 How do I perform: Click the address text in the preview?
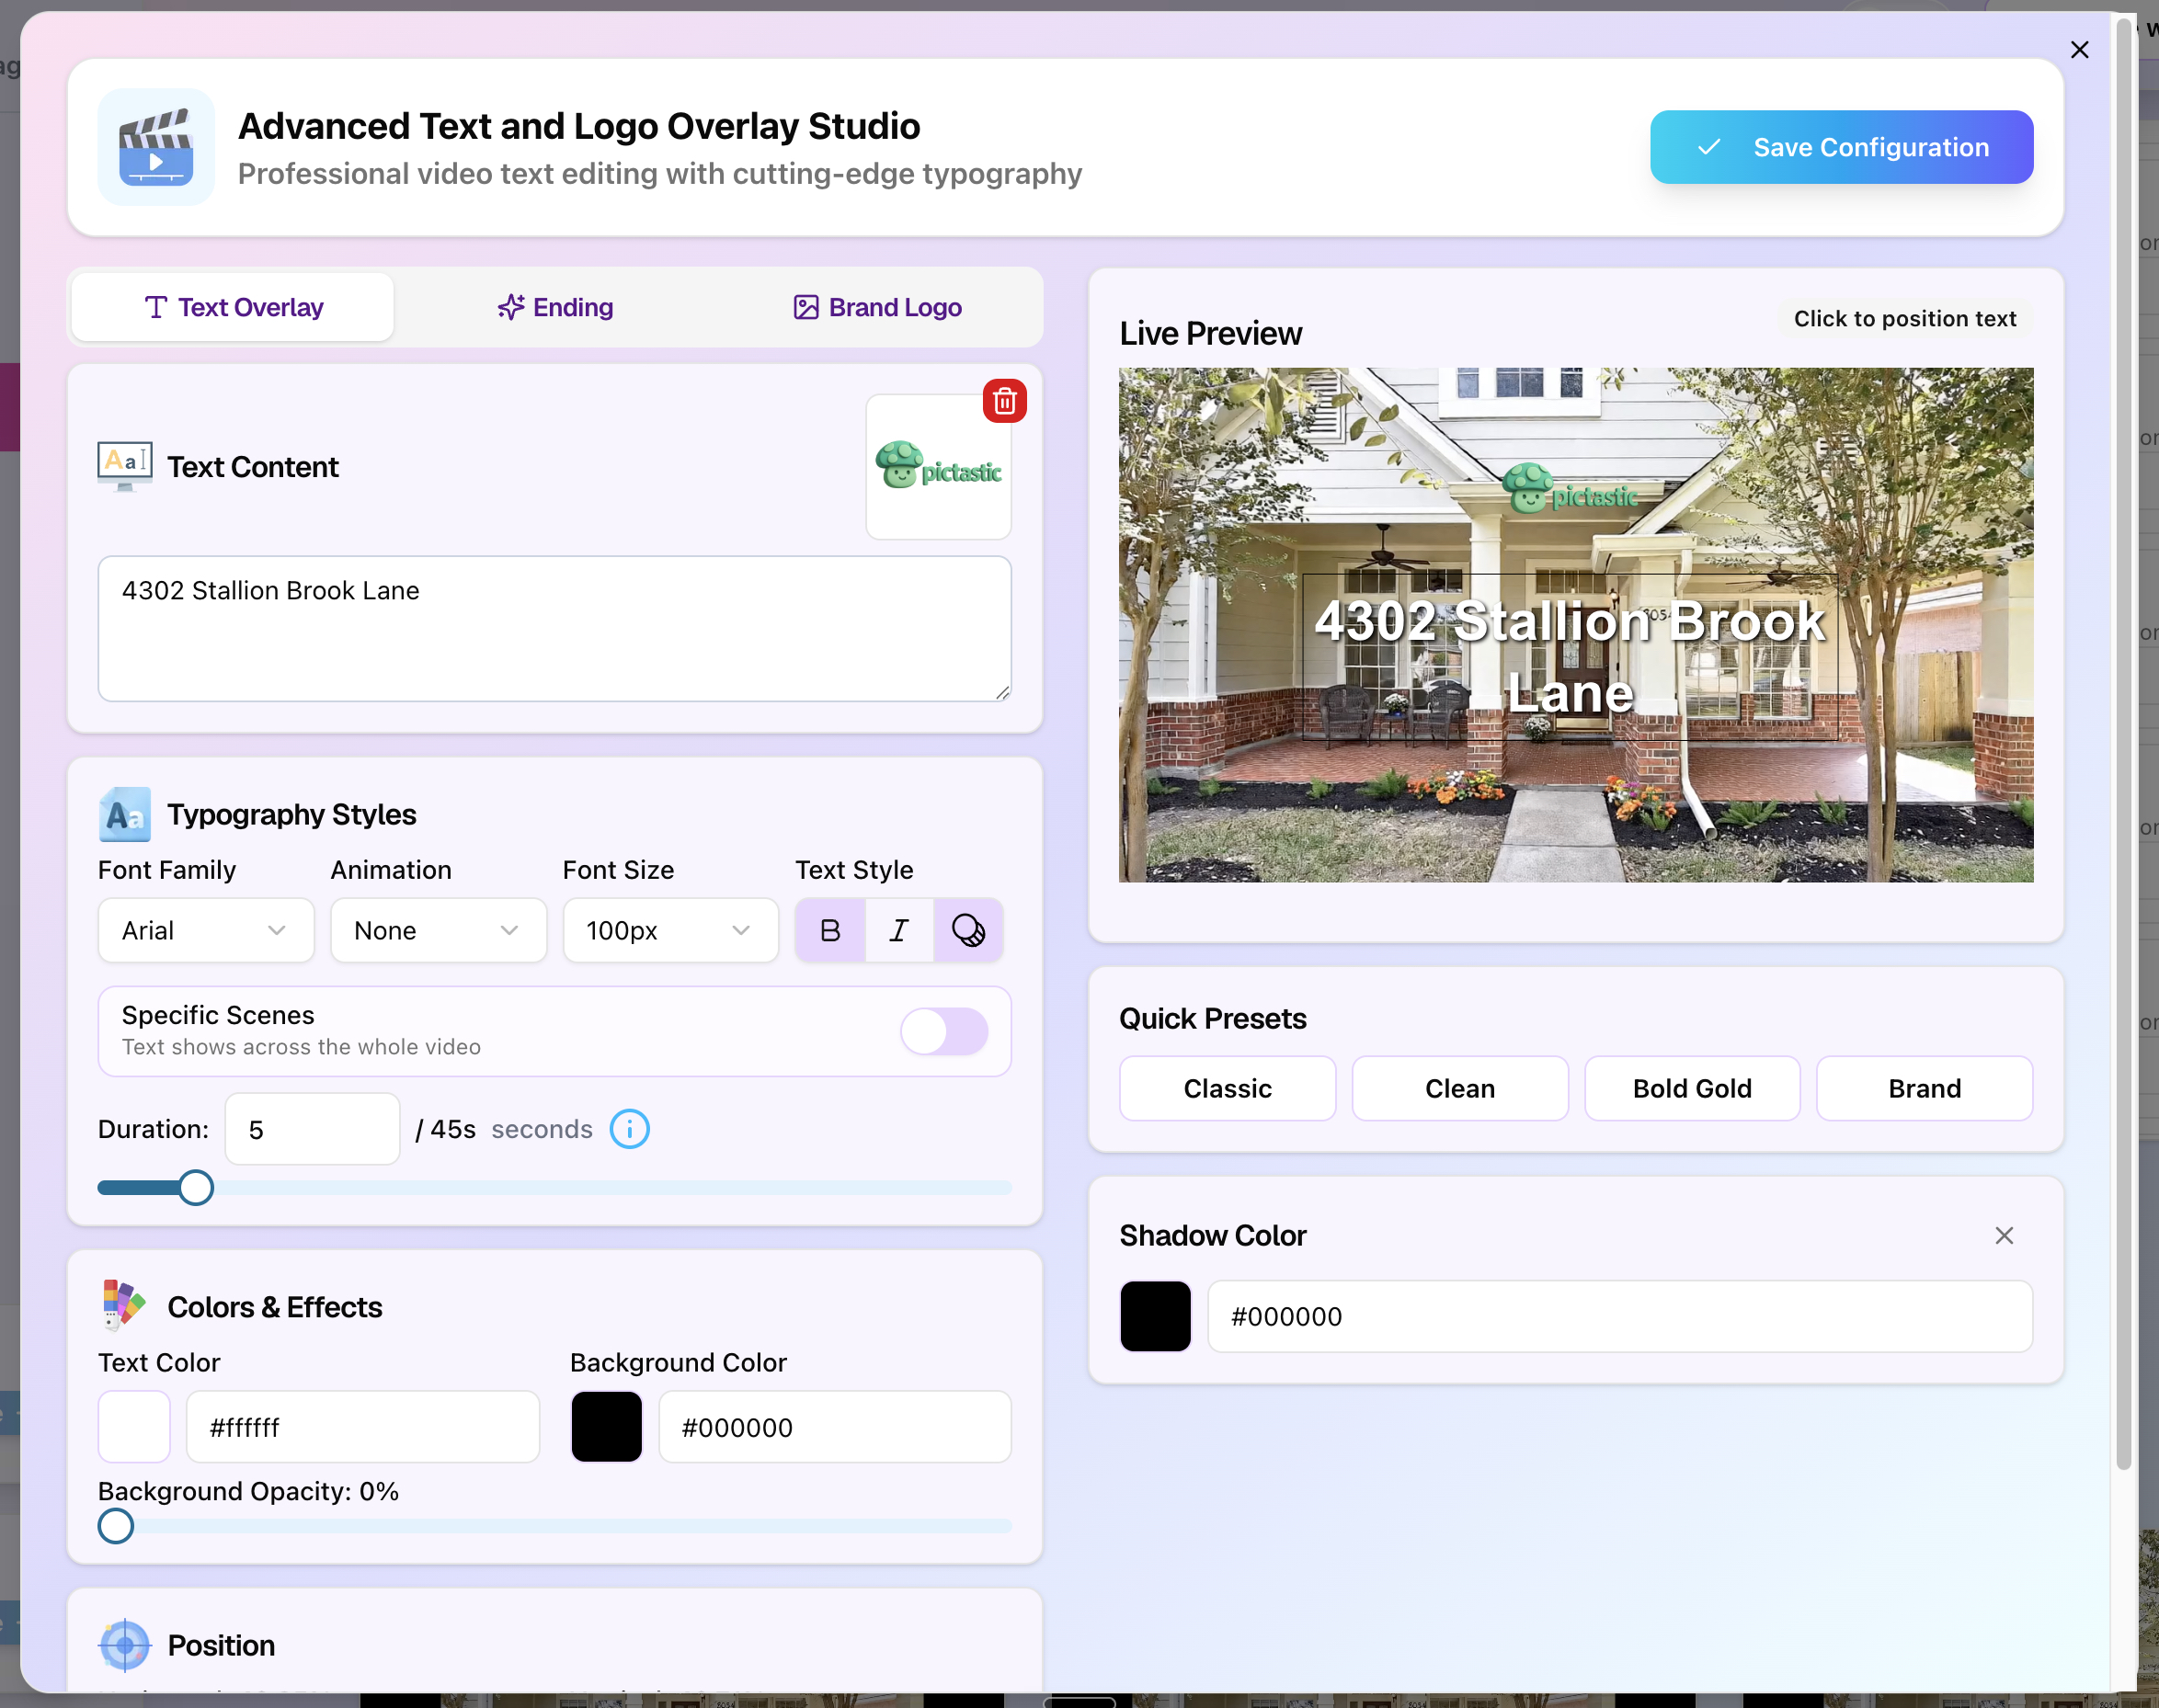pyautogui.click(x=1570, y=656)
